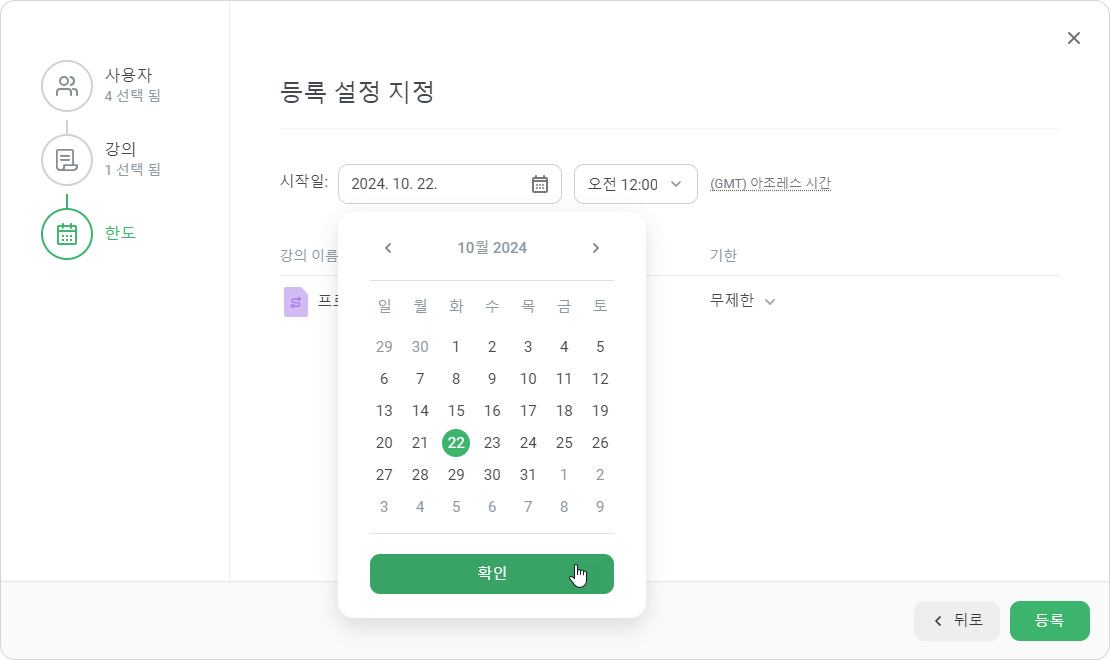
Task: Select the highlighted date 22
Action: click(456, 443)
